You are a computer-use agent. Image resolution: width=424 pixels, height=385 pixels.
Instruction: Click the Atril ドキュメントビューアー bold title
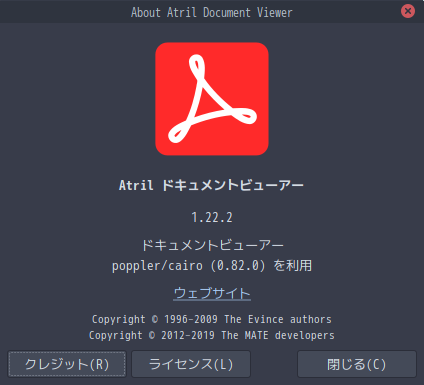(x=211, y=185)
